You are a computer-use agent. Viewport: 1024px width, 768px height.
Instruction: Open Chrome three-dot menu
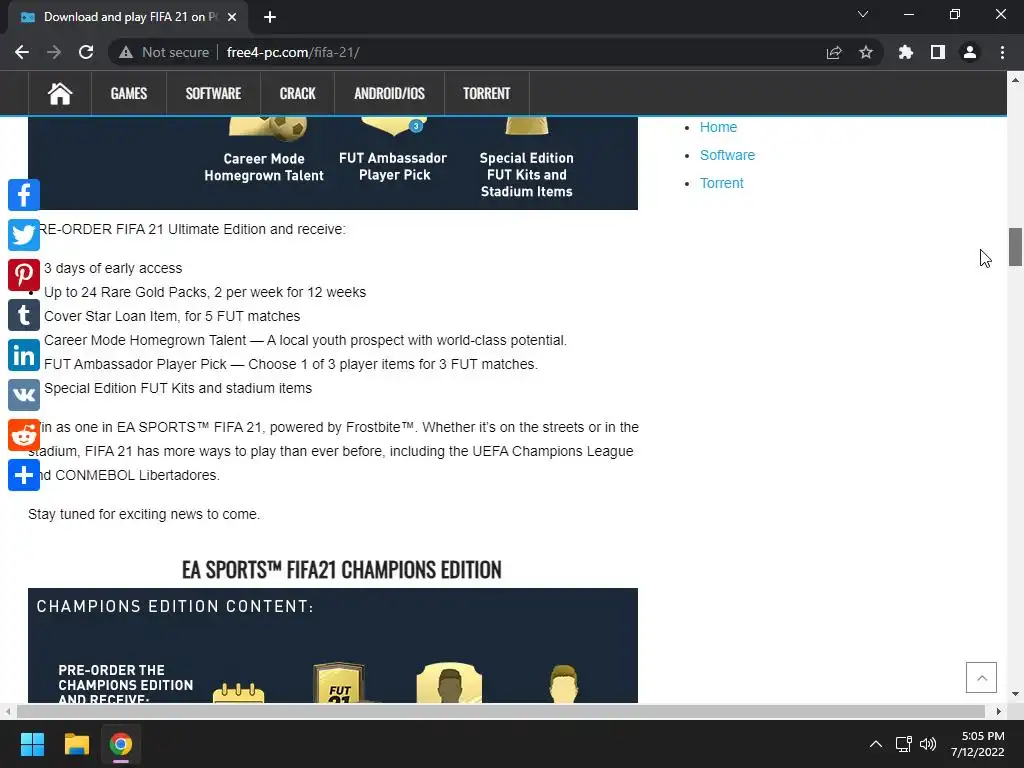click(x=1002, y=52)
